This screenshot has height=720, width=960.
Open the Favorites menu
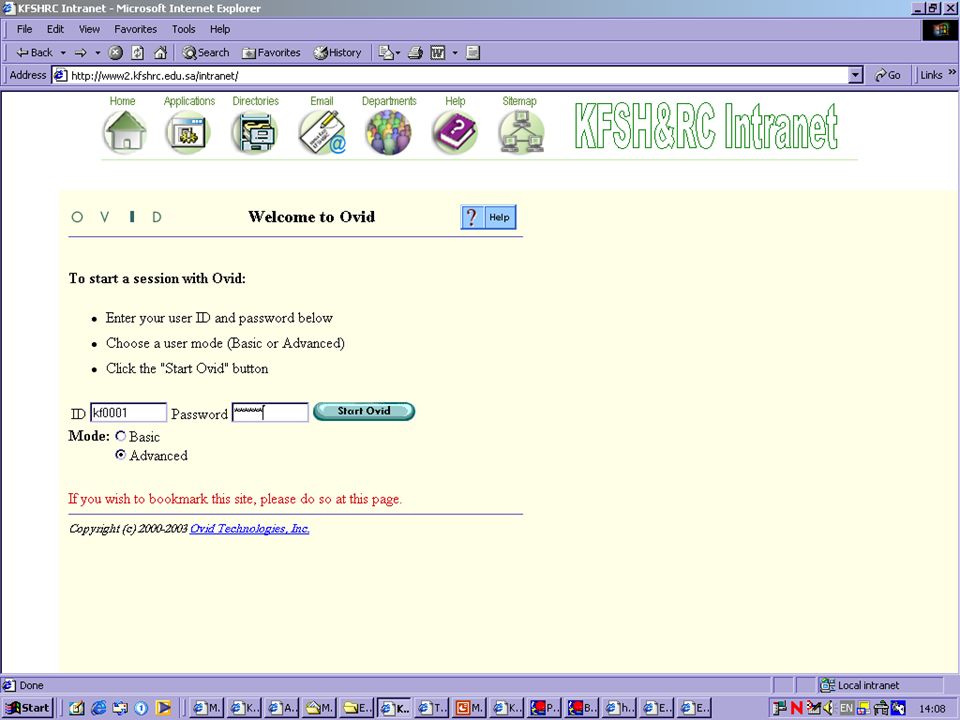(135, 29)
